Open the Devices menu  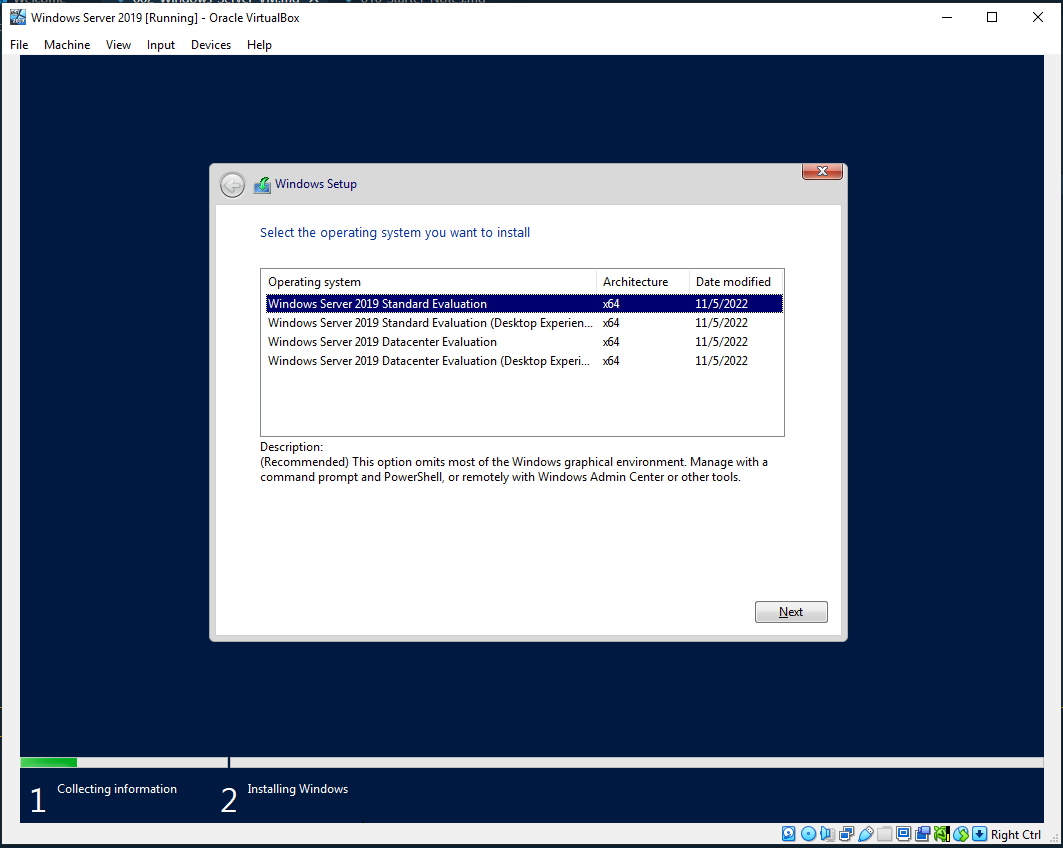click(211, 45)
